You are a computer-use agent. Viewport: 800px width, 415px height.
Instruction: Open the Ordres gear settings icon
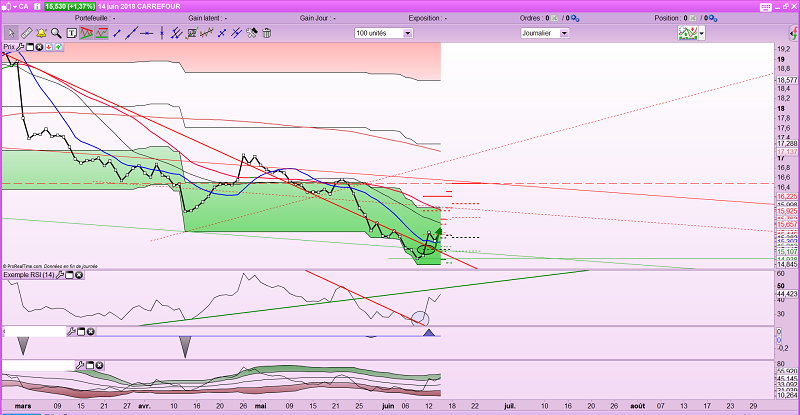[x=575, y=18]
